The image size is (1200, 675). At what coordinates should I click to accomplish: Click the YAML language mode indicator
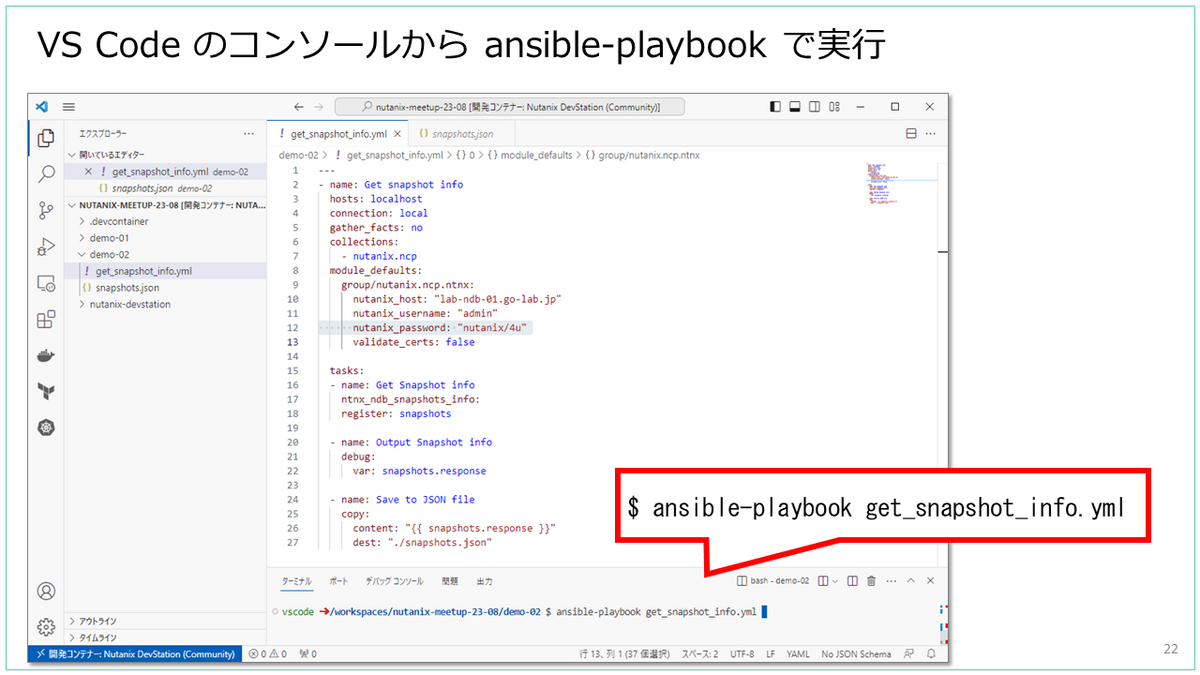click(798, 654)
